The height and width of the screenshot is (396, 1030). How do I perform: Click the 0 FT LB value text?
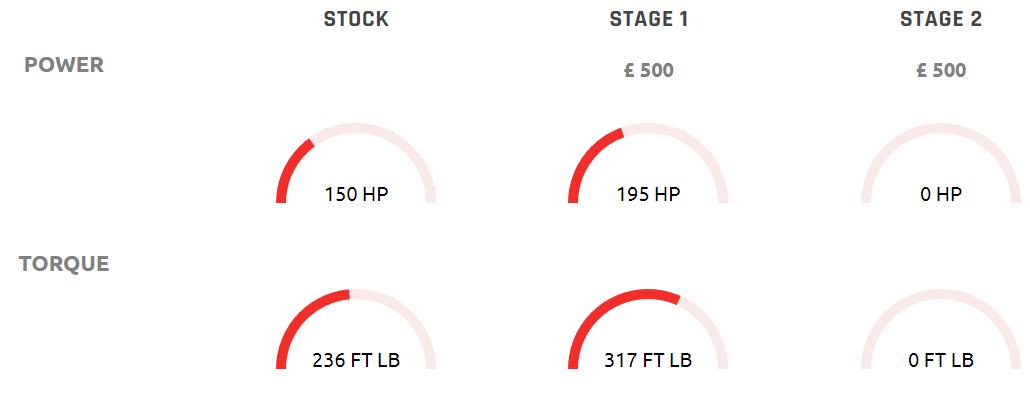click(941, 360)
